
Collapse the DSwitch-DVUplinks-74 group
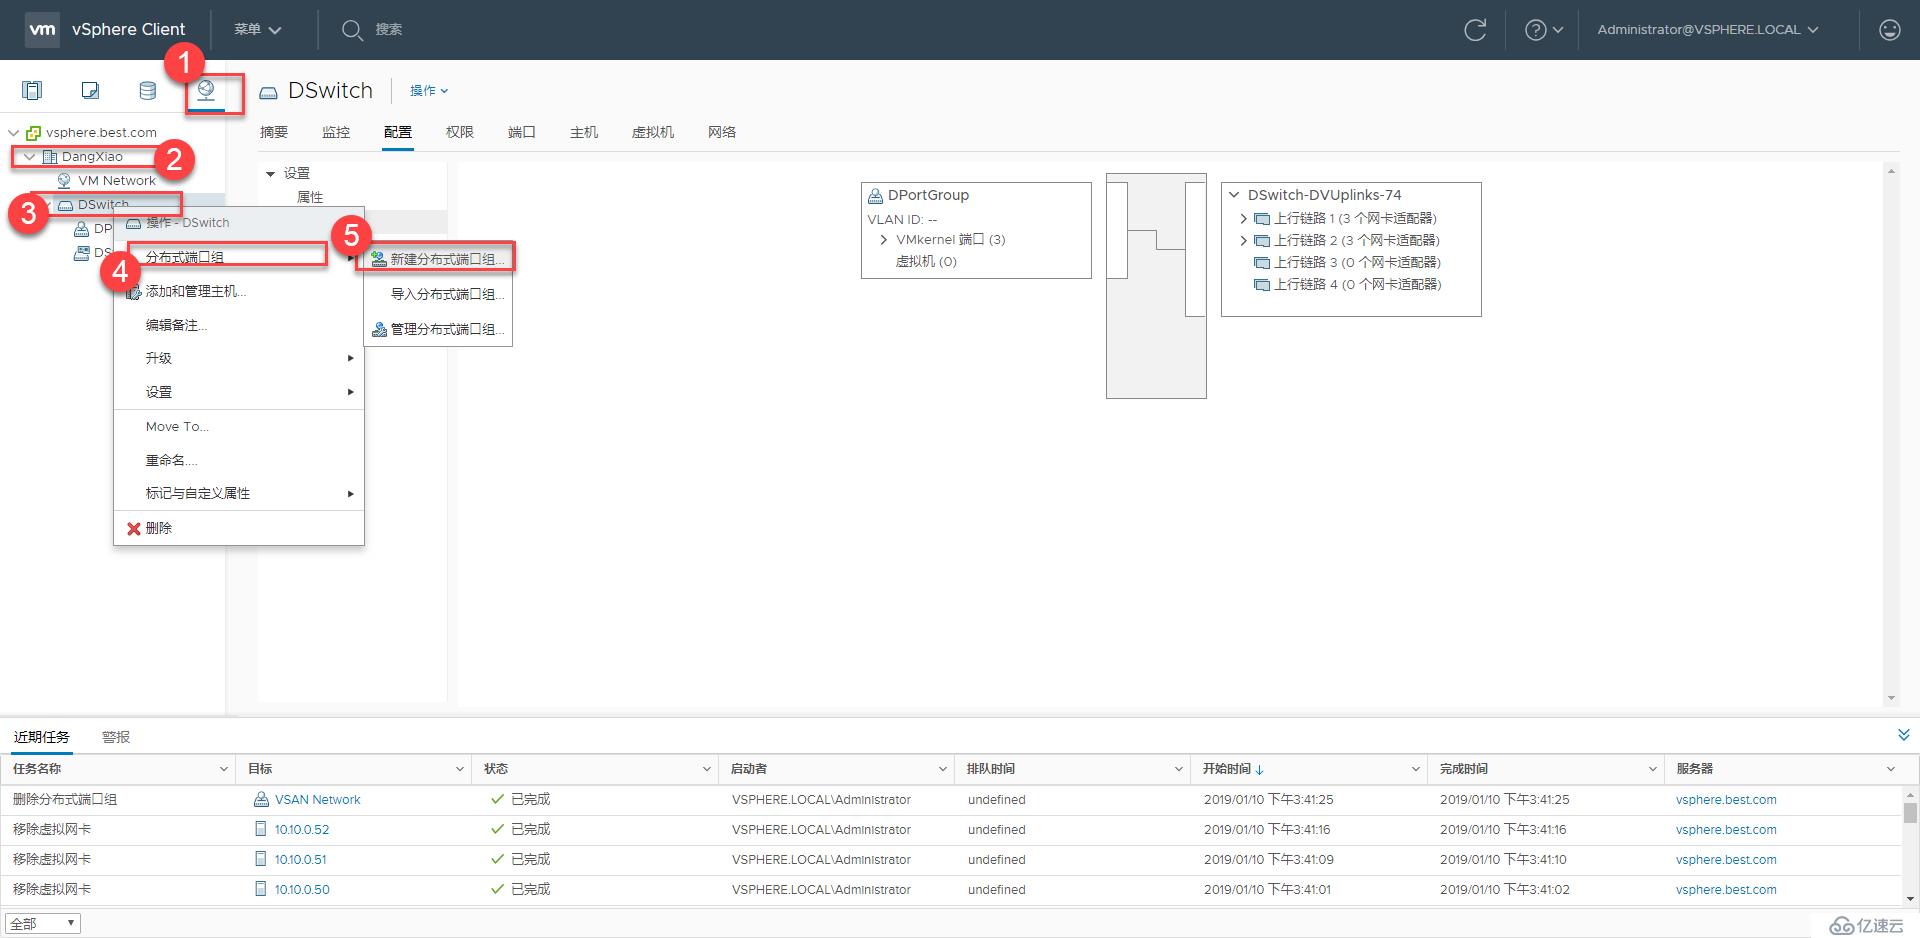pos(1234,195)
